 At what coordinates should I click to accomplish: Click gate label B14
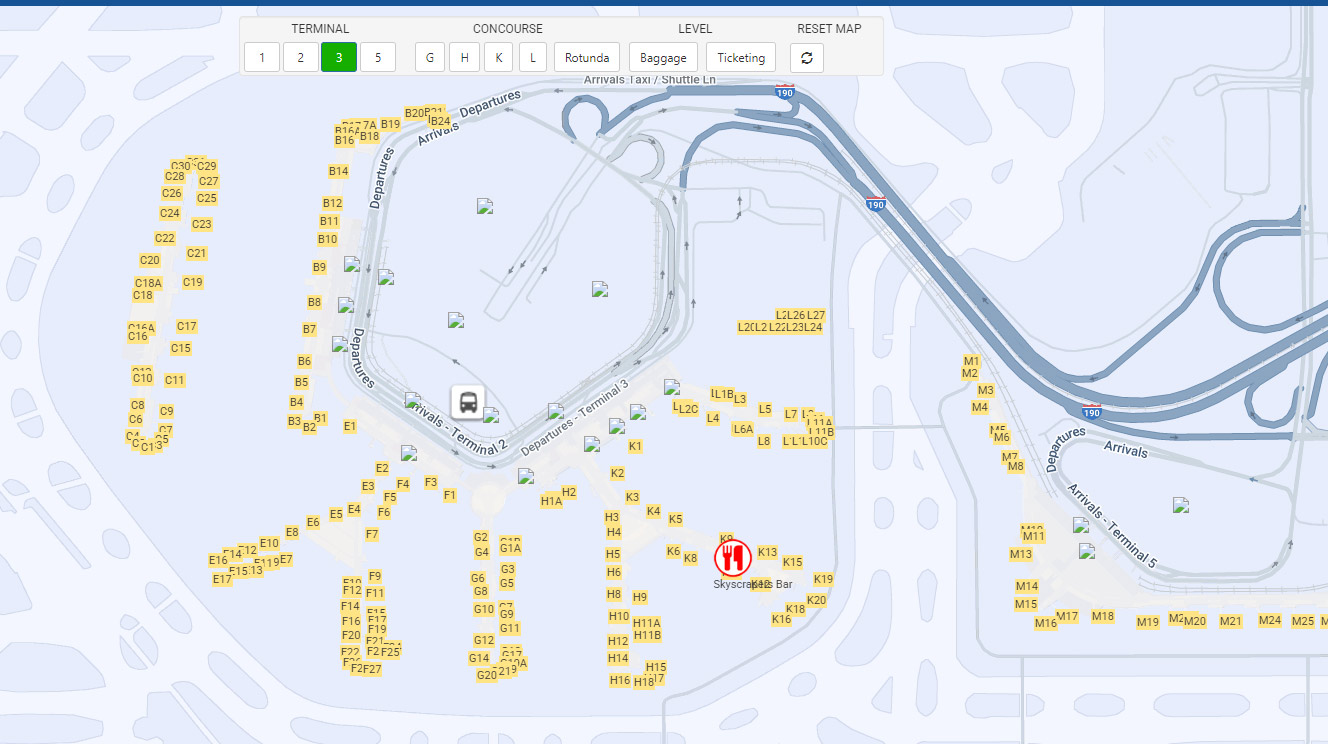[x=338, y=171]
